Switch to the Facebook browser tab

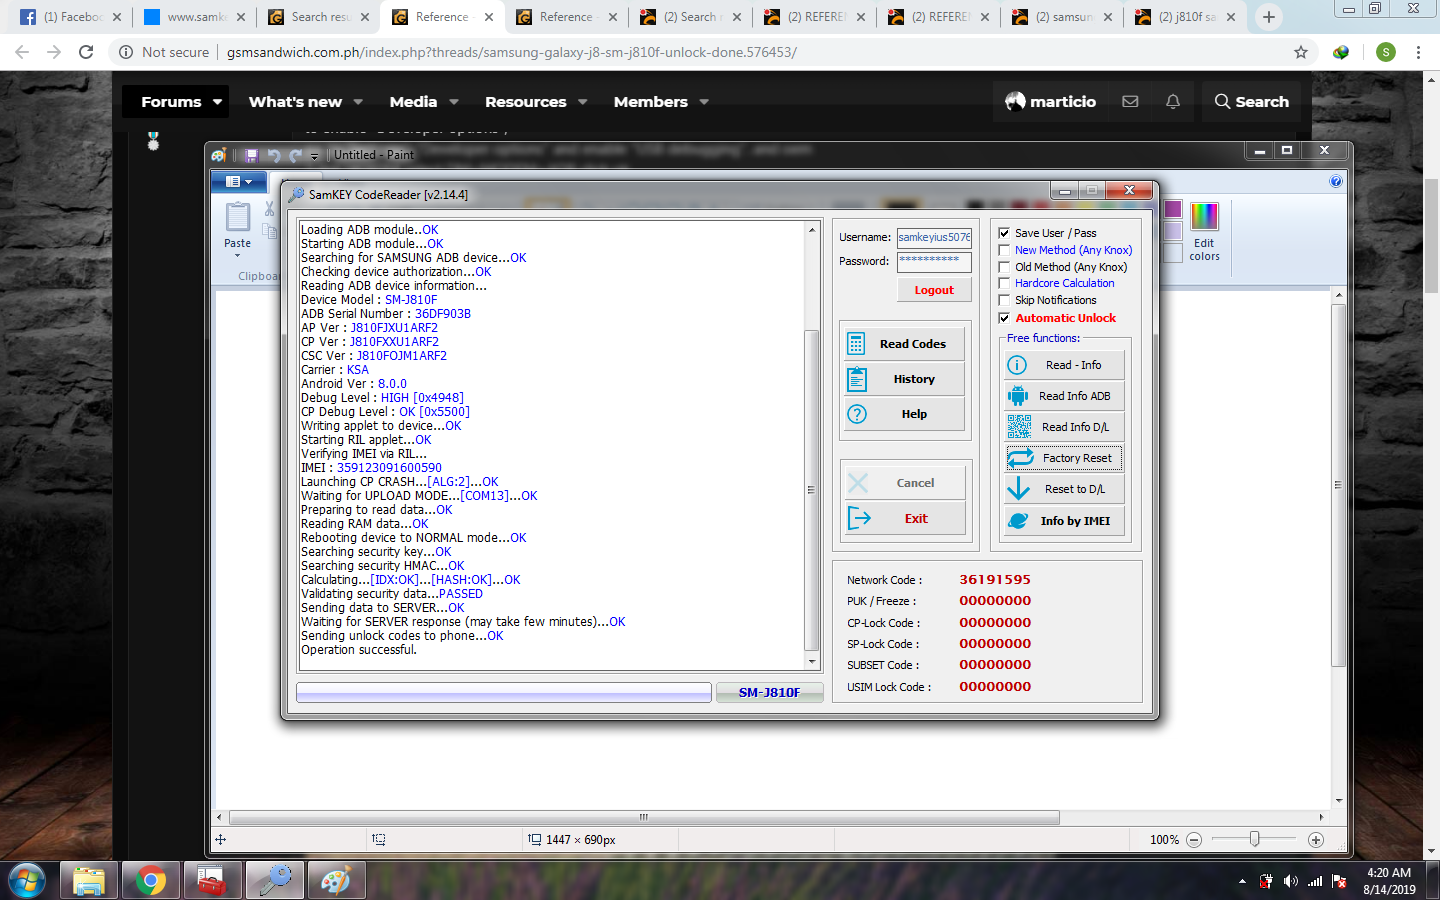click(70, 17)
